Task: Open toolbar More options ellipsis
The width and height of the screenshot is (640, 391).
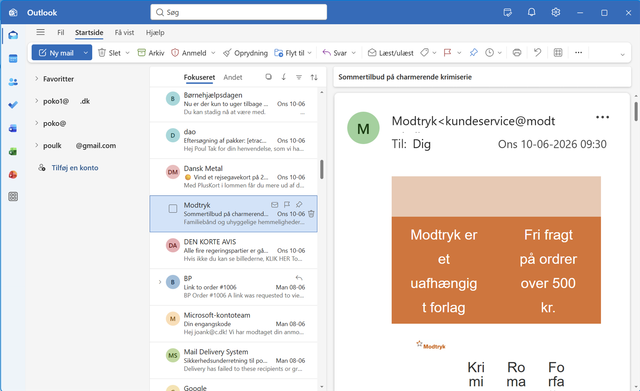Action: point(578,53)
